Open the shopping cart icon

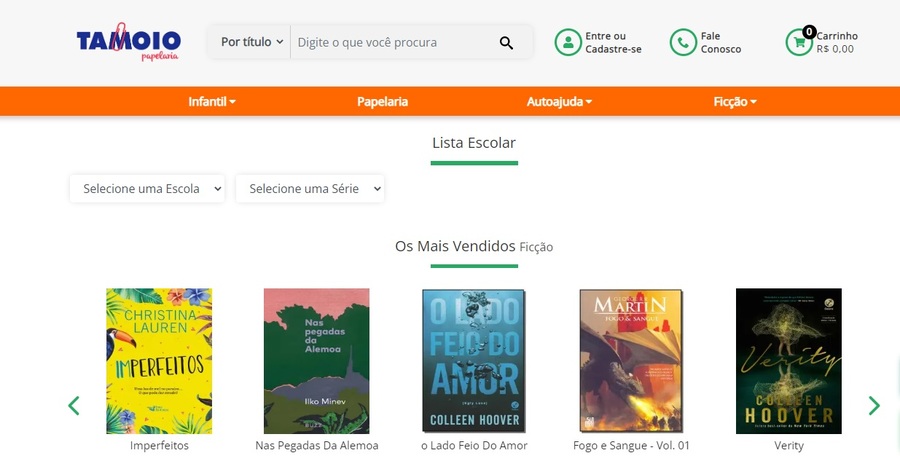click(x=799, y=42)
